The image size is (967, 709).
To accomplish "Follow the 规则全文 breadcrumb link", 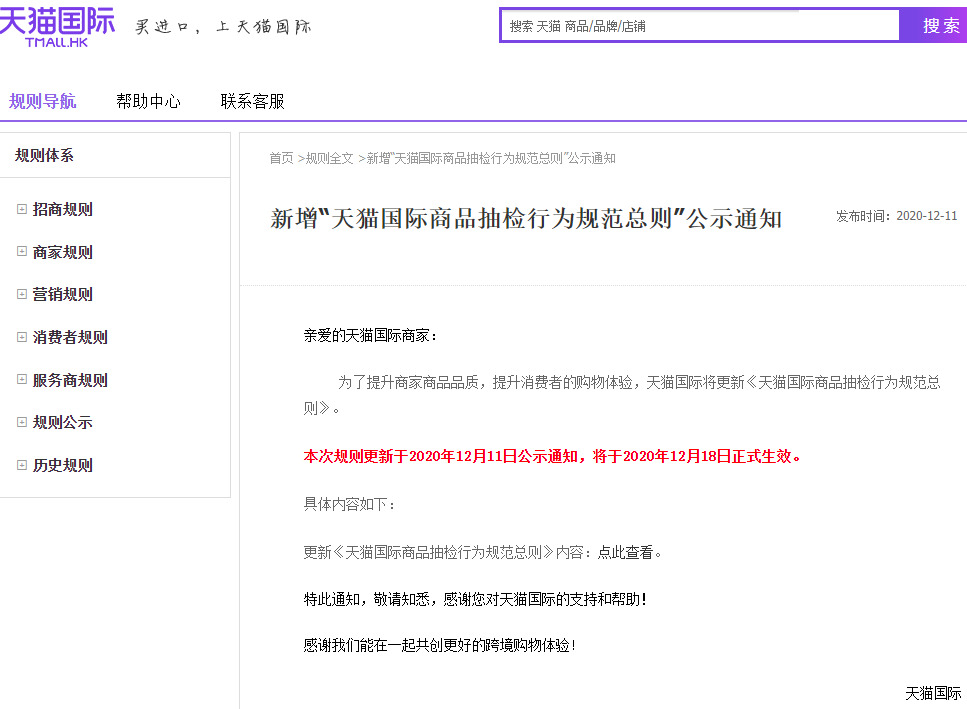I will [329, 158].
